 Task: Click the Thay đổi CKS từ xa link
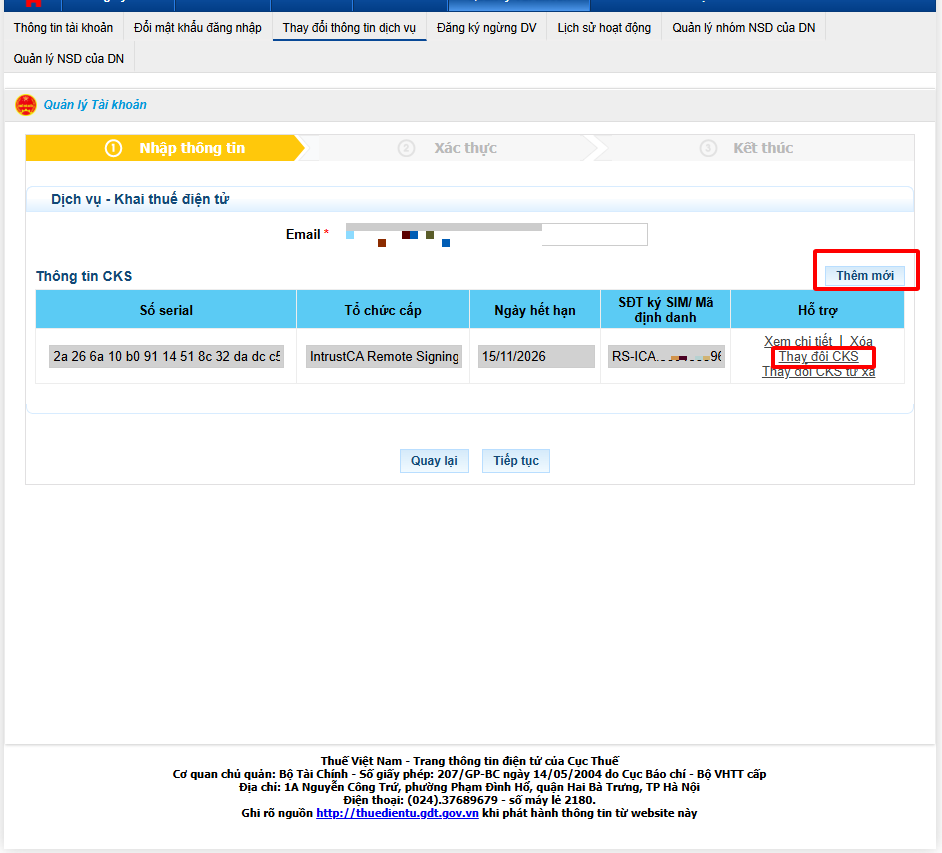(818, 373)
